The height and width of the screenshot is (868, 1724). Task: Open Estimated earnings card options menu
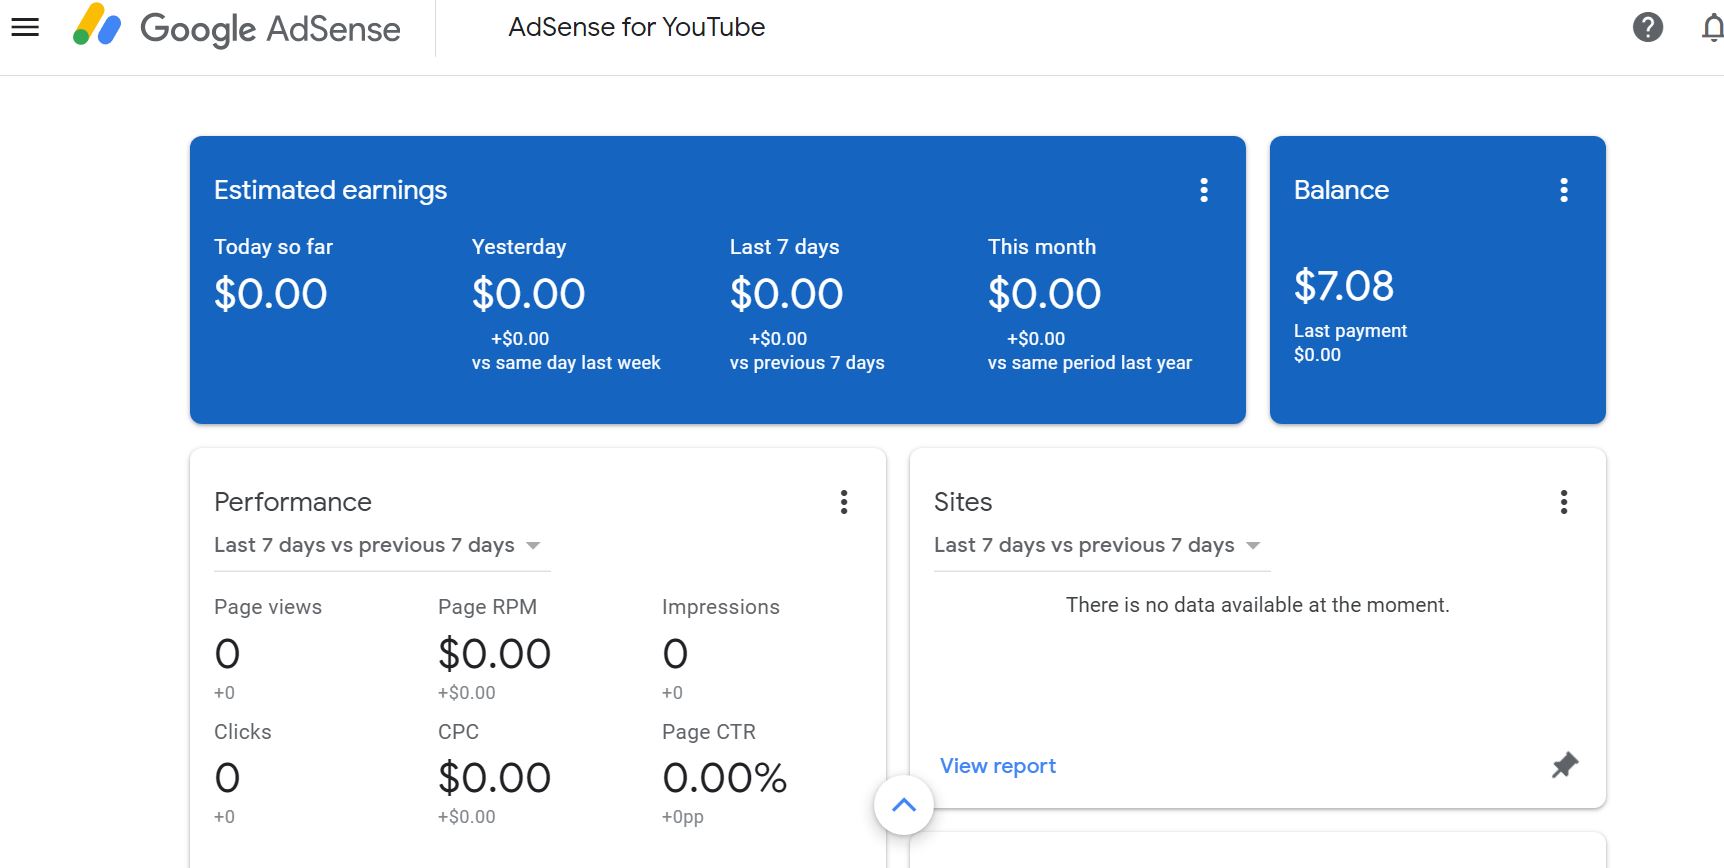(1204, 190)
